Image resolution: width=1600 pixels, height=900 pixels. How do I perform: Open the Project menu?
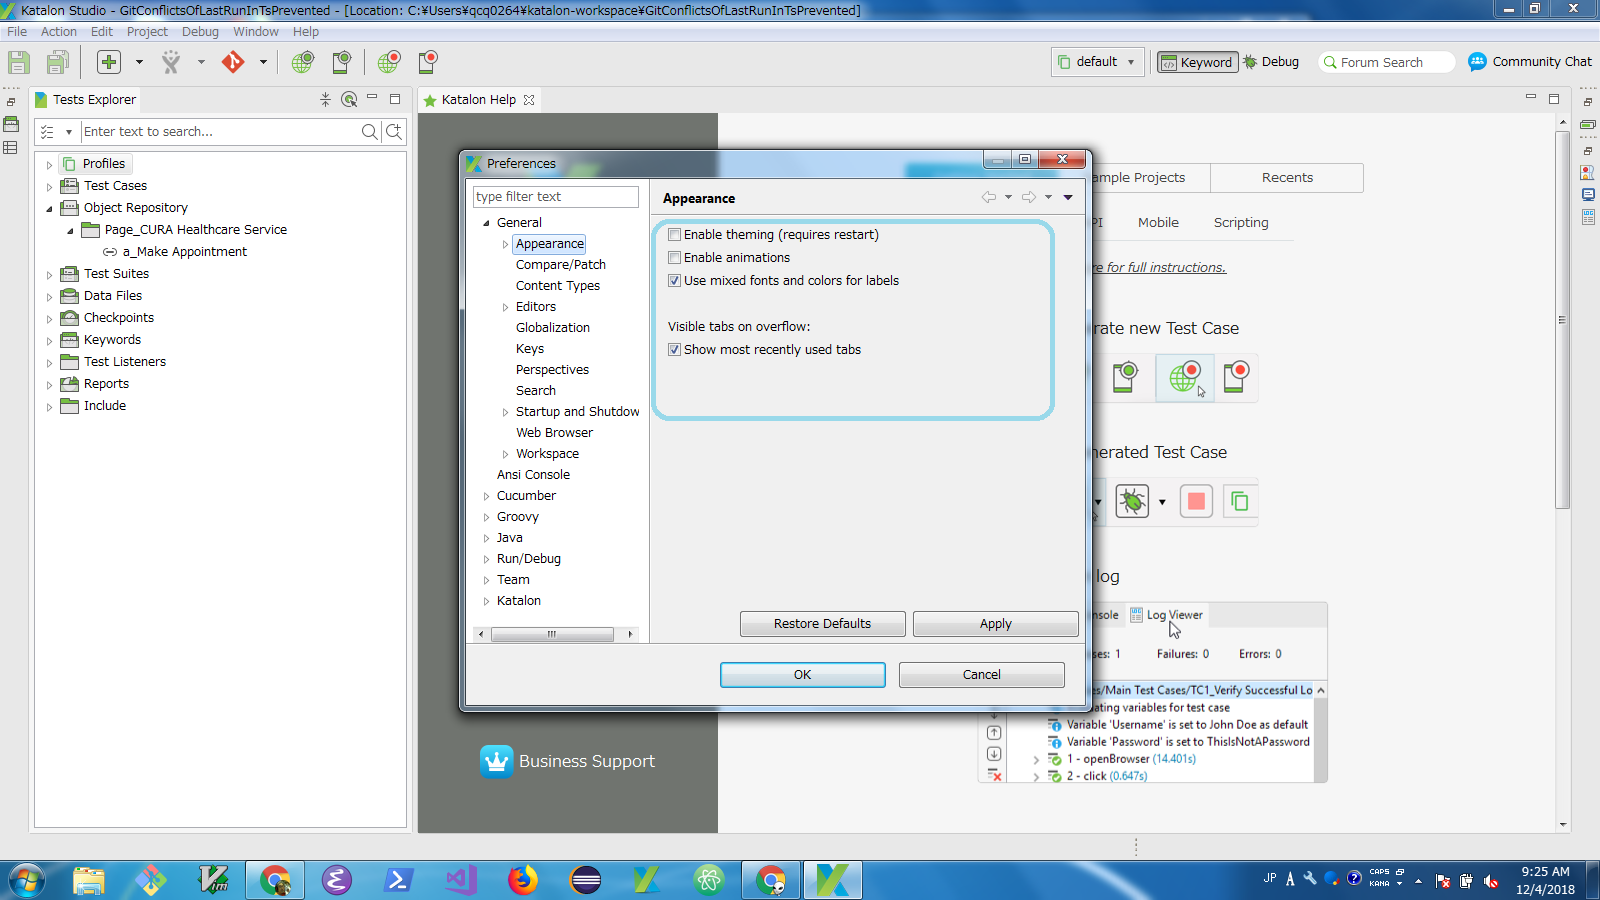[147, 31]
